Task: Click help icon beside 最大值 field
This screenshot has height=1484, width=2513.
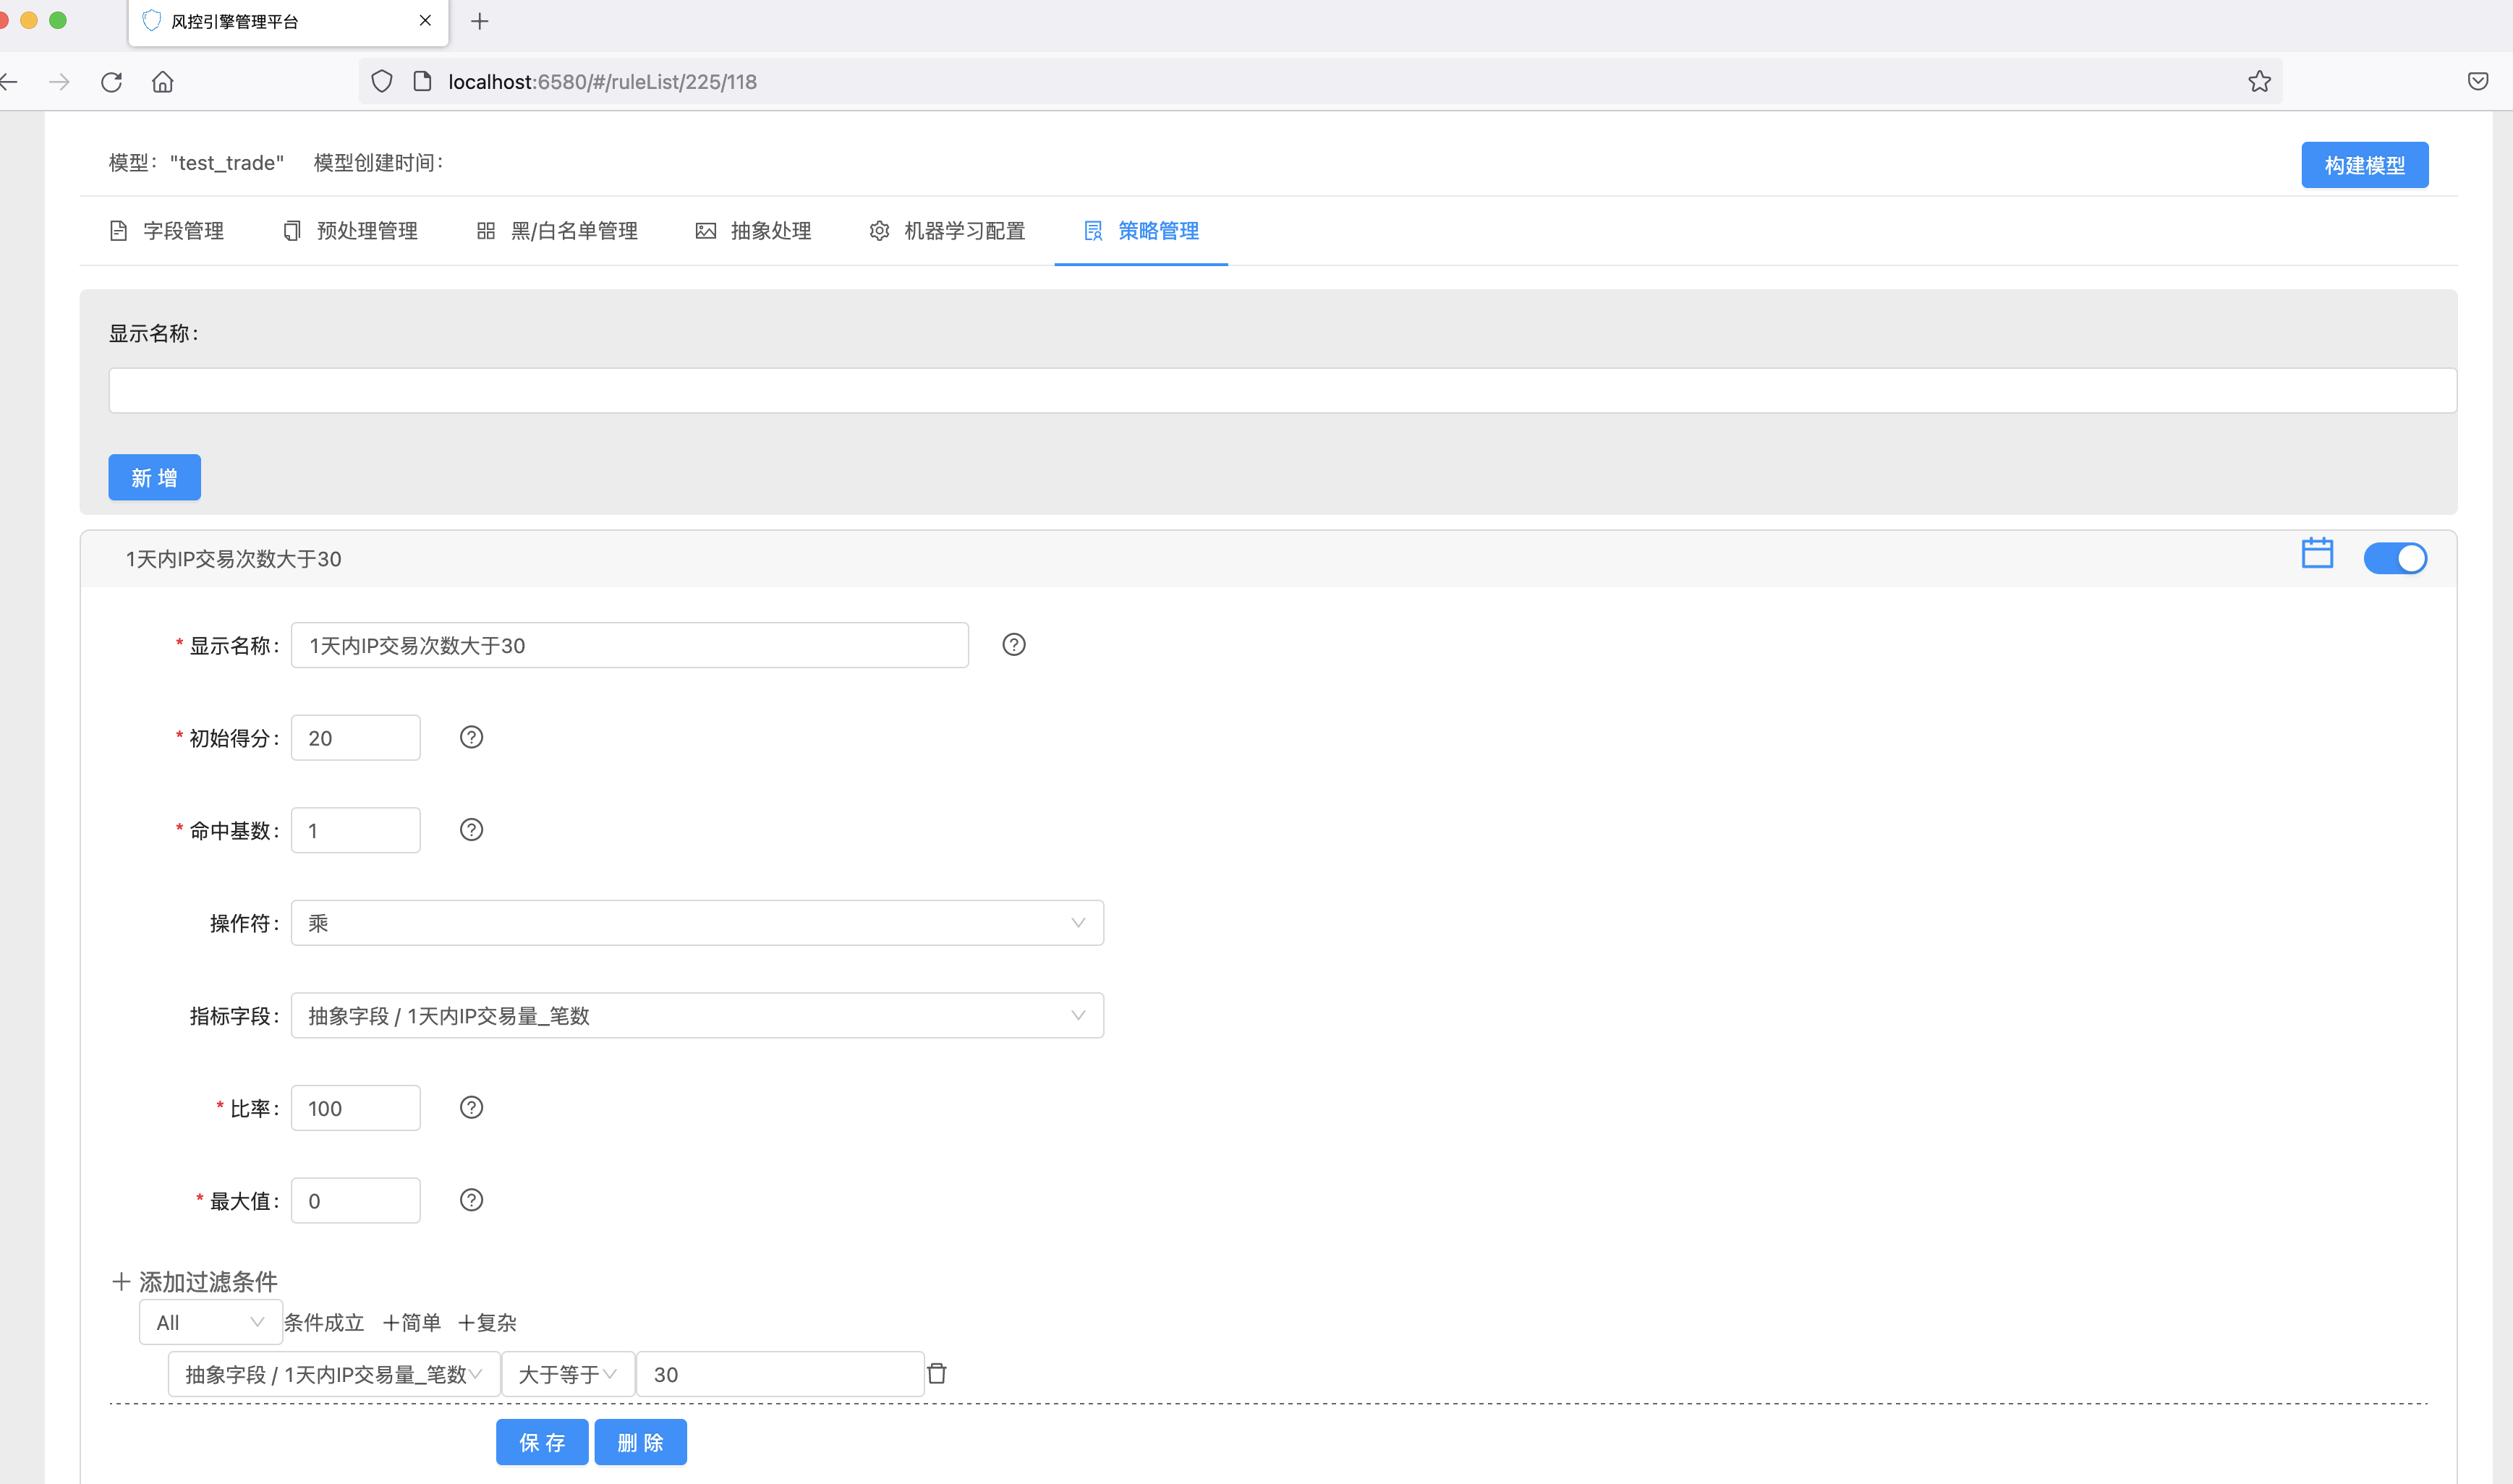Action: point(471,1200)
